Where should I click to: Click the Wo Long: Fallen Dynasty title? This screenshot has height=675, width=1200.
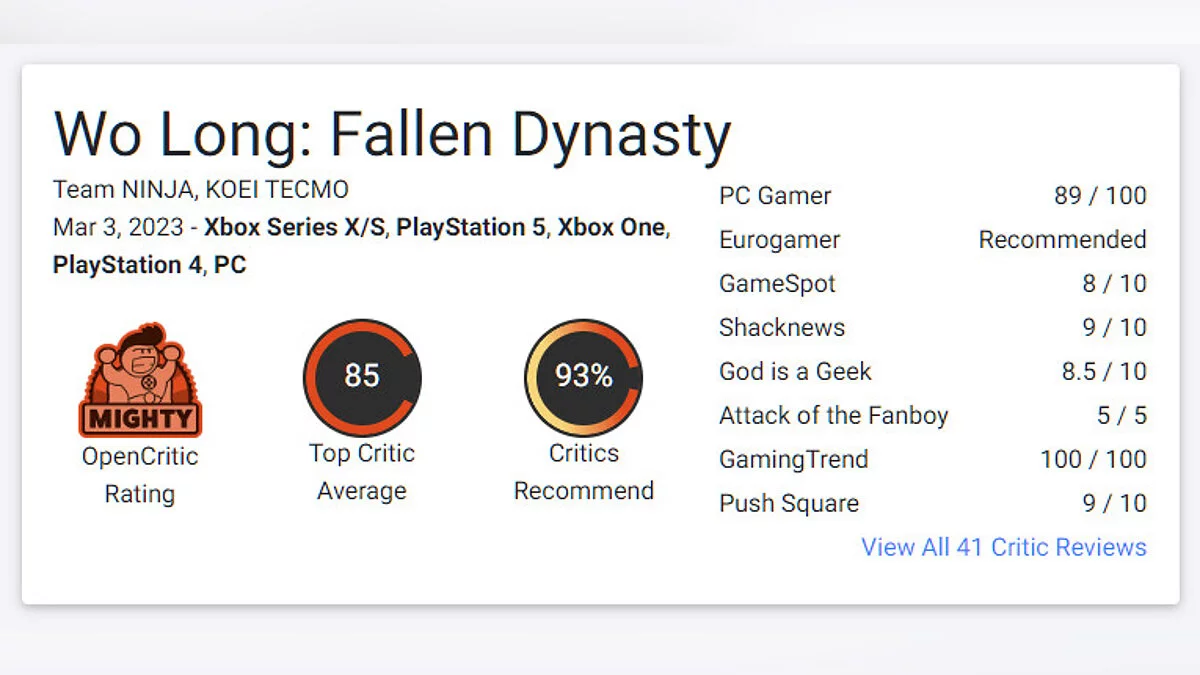point(392,135)
